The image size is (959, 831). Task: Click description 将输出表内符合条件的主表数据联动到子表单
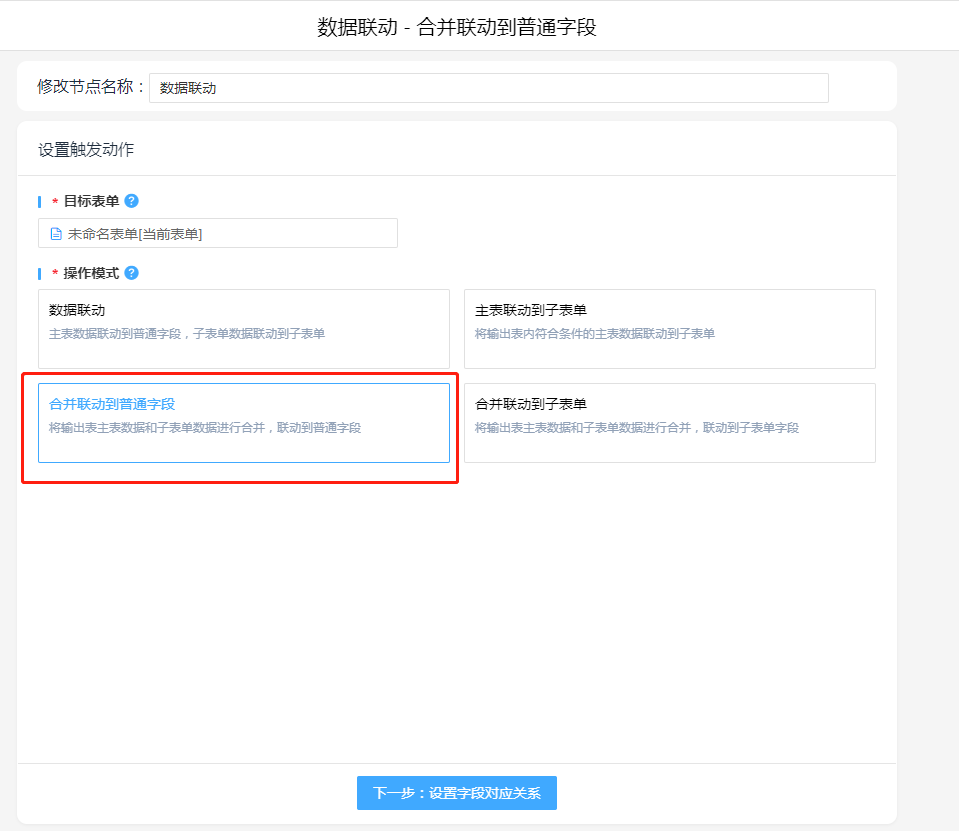pyautogui.click(x=594, y=334)
